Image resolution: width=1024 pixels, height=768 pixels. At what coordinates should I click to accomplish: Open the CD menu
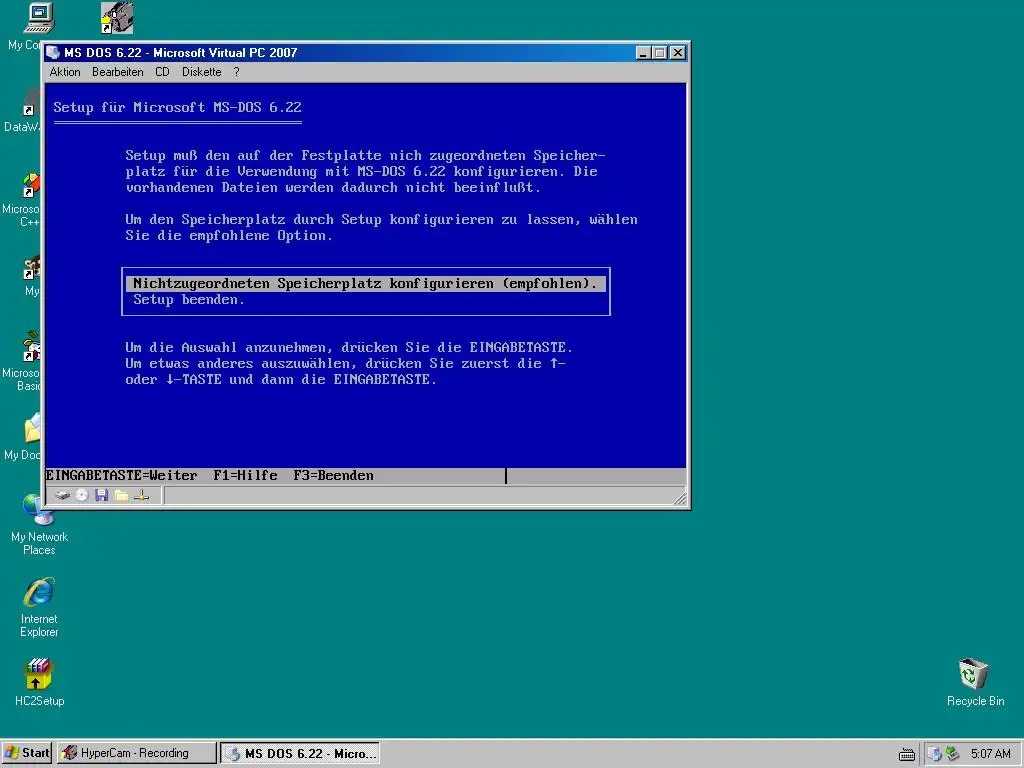tap(162, 72)
